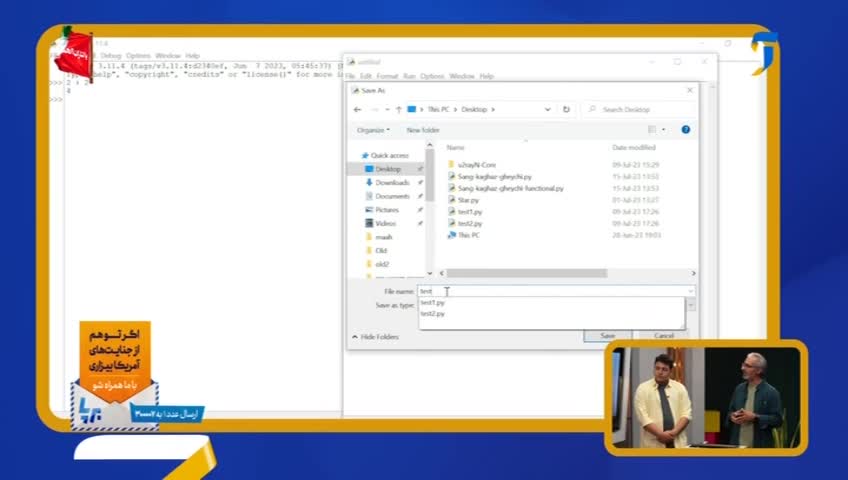
Task: Sort by Date modified column header
Action: tap(634, 148)
